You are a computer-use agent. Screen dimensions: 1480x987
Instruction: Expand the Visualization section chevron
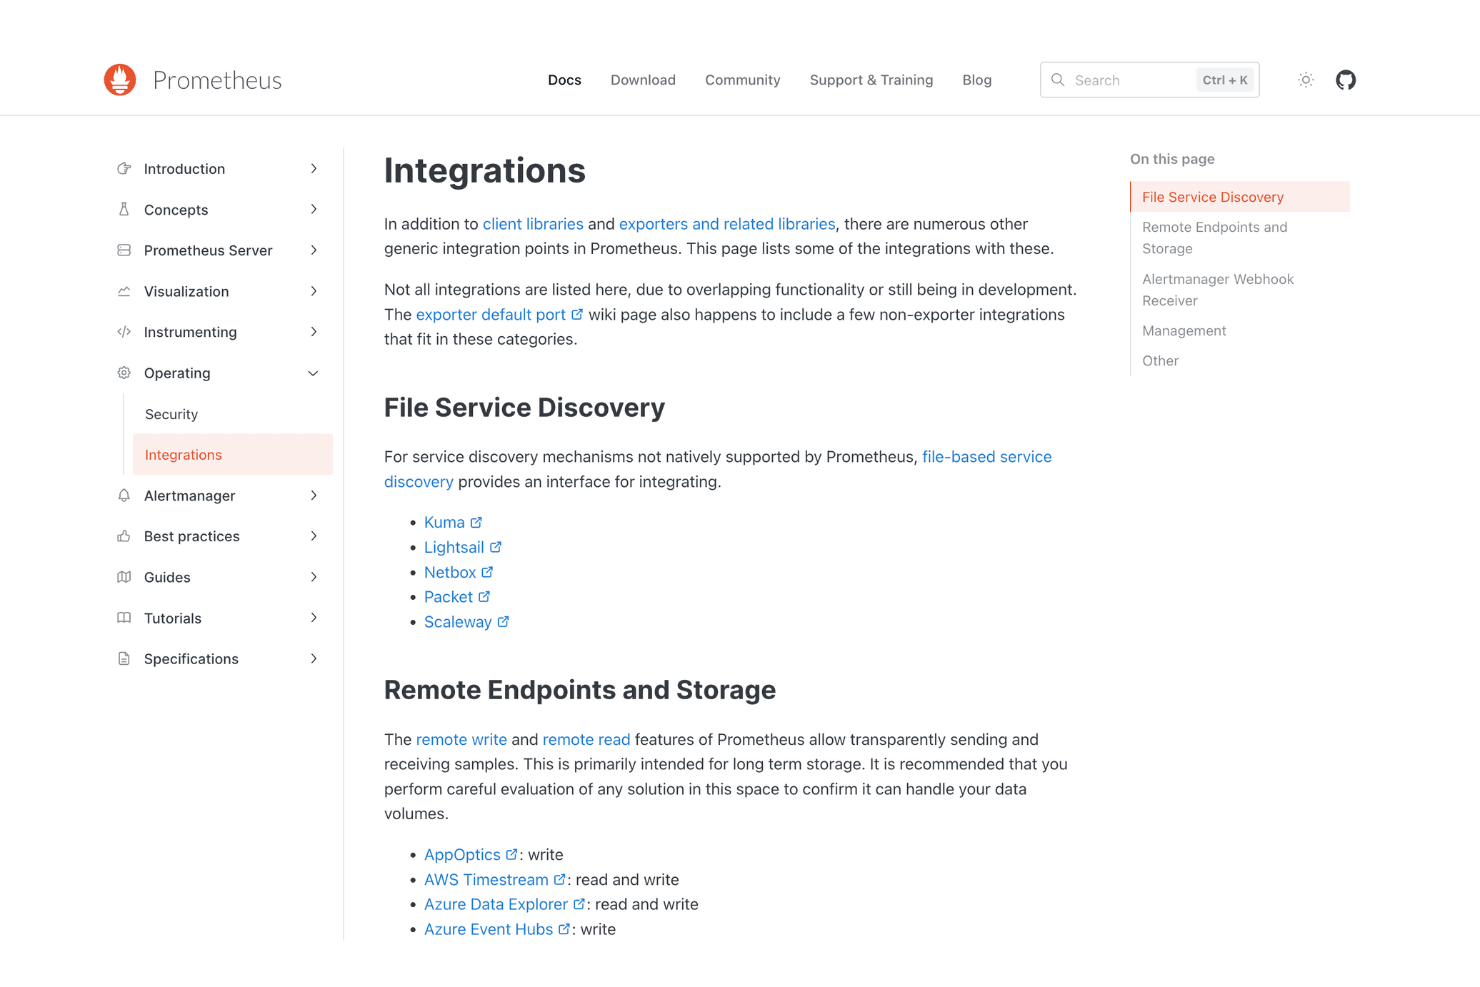tap(313, 291)
